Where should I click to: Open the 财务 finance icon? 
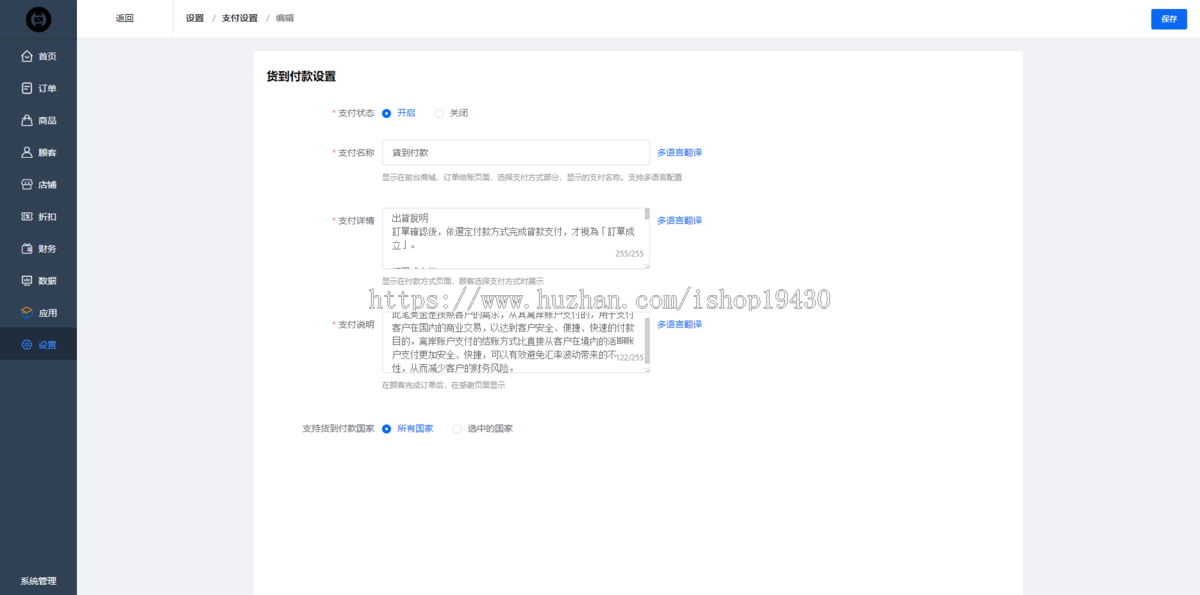coord(27,248)
